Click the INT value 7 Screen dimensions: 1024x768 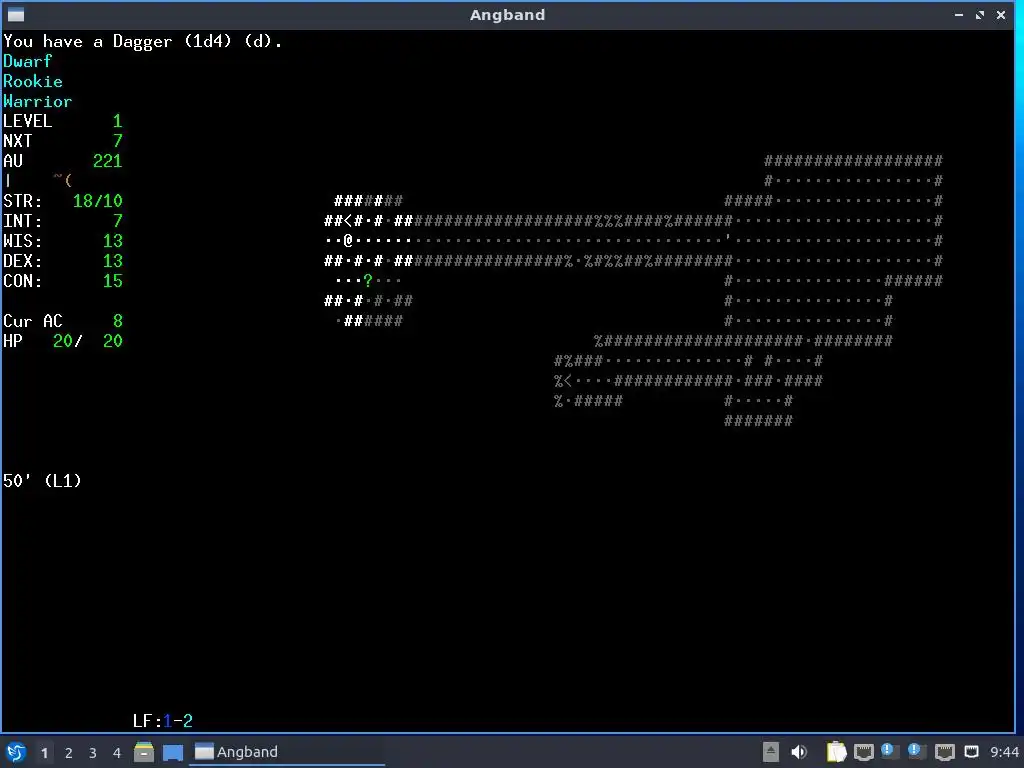click(x=118, y=221)
